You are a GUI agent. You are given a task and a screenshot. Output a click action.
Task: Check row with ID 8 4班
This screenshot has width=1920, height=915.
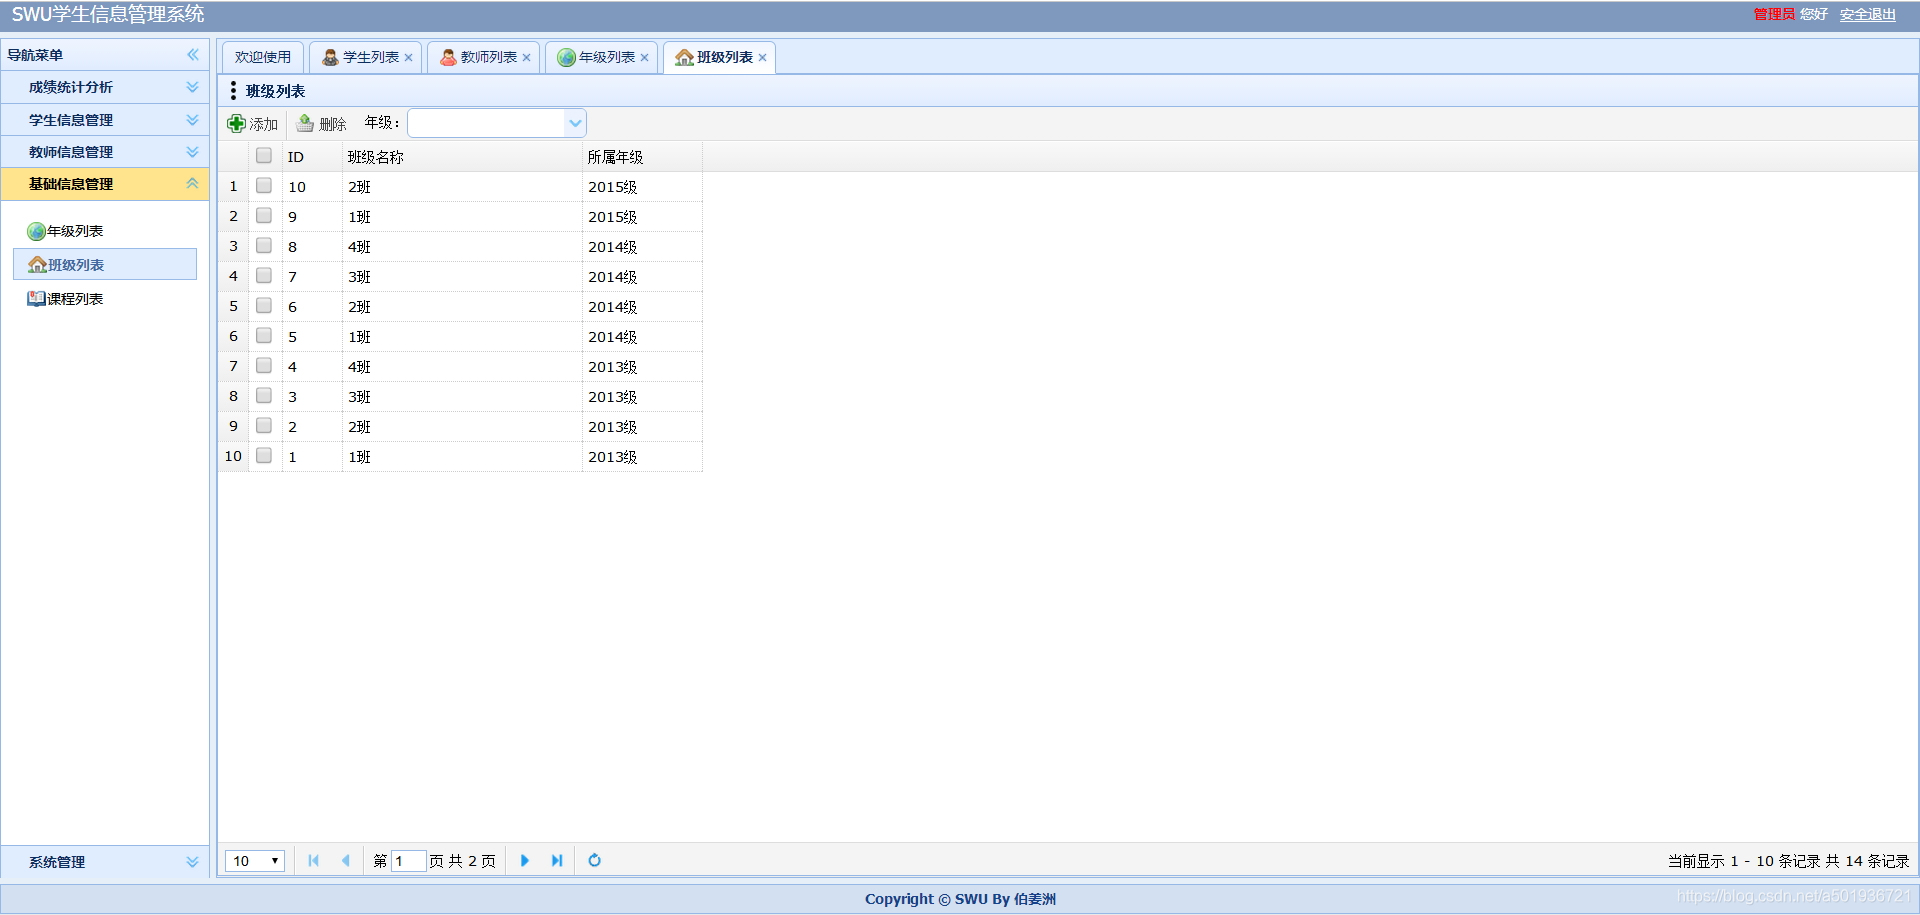click(264, 245)
